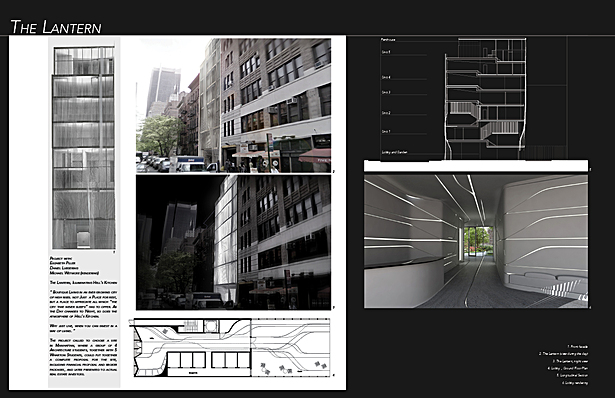The height and width of the screenshot is (398, 615).
Task: Open the night street view rendering
Action: (233, 242)
